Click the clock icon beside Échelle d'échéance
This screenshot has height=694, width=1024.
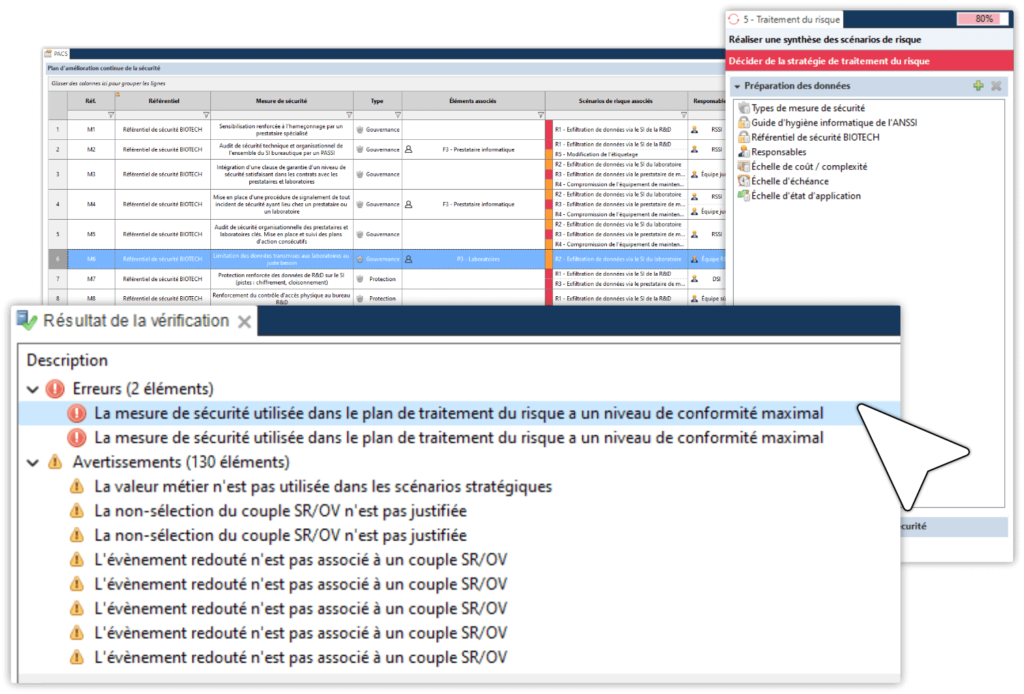(742, 181)
